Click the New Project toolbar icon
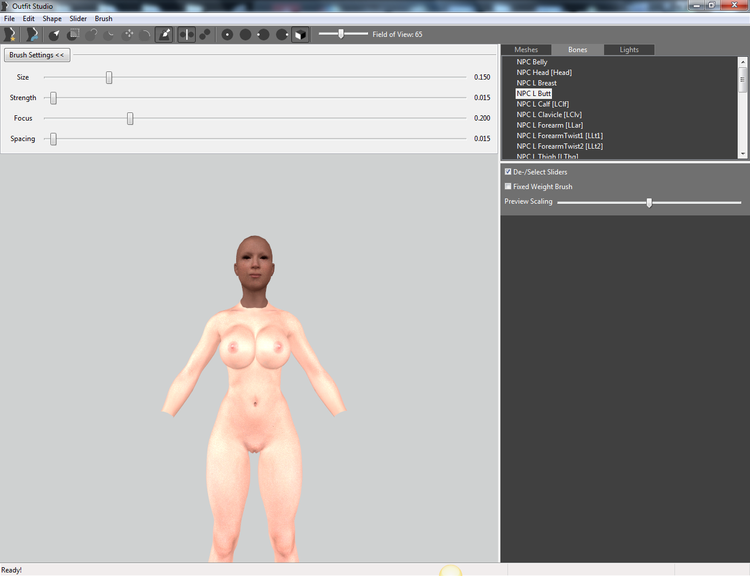 pos(10,34)
